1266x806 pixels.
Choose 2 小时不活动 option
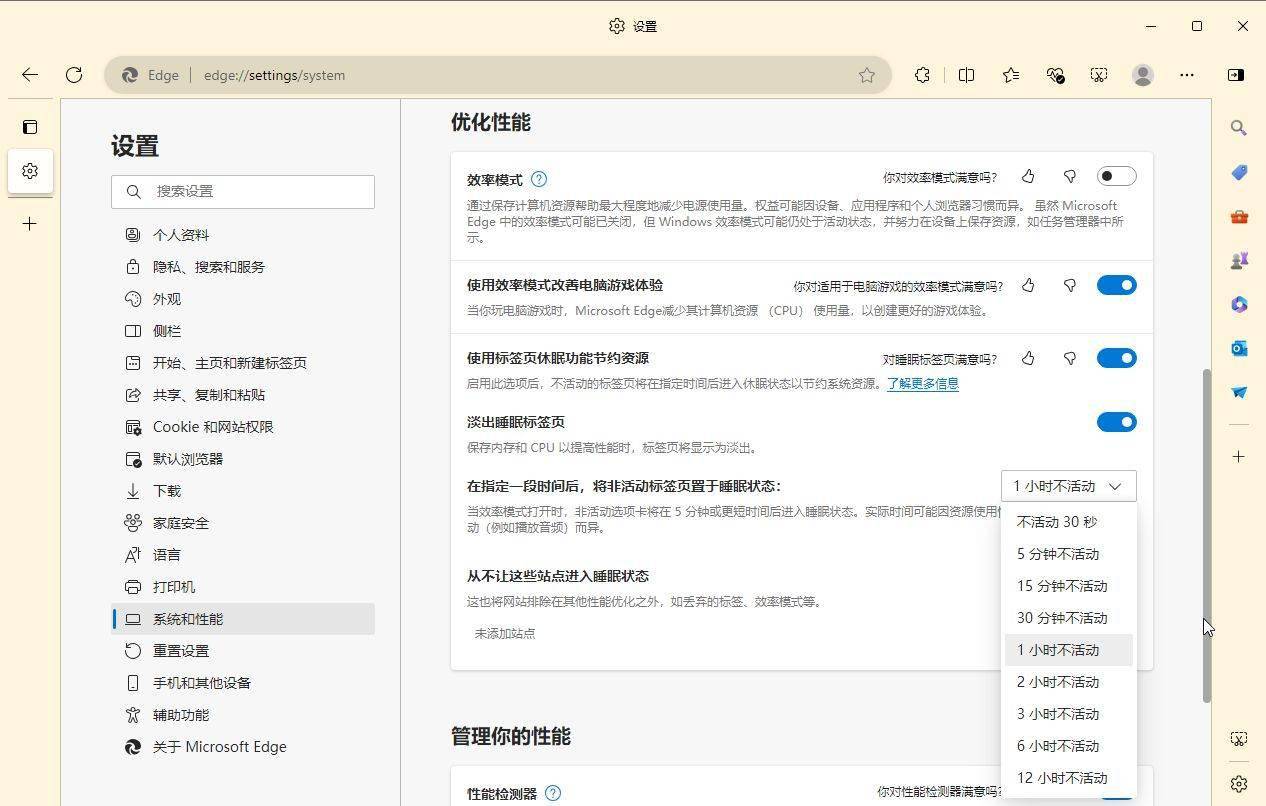pos(1068,682)
